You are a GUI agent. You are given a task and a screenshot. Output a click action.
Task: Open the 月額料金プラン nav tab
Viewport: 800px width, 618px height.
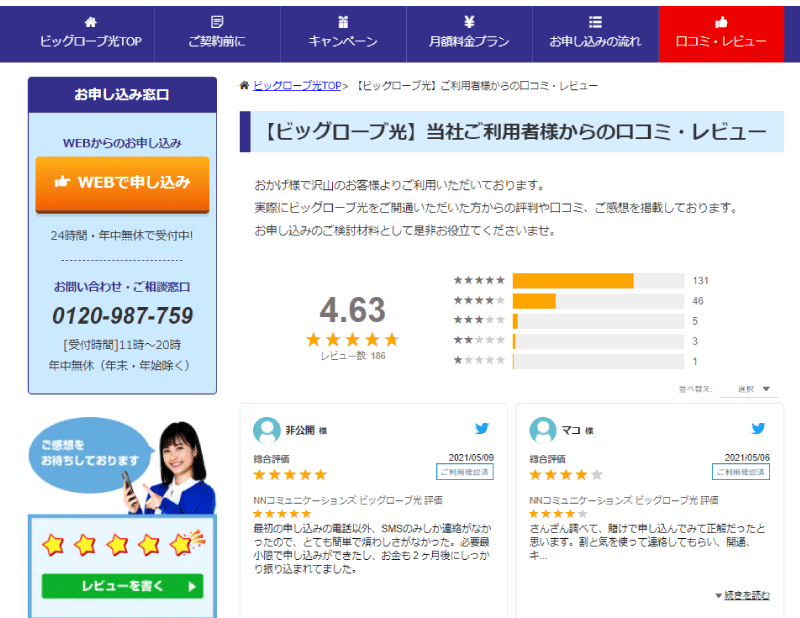469,34
